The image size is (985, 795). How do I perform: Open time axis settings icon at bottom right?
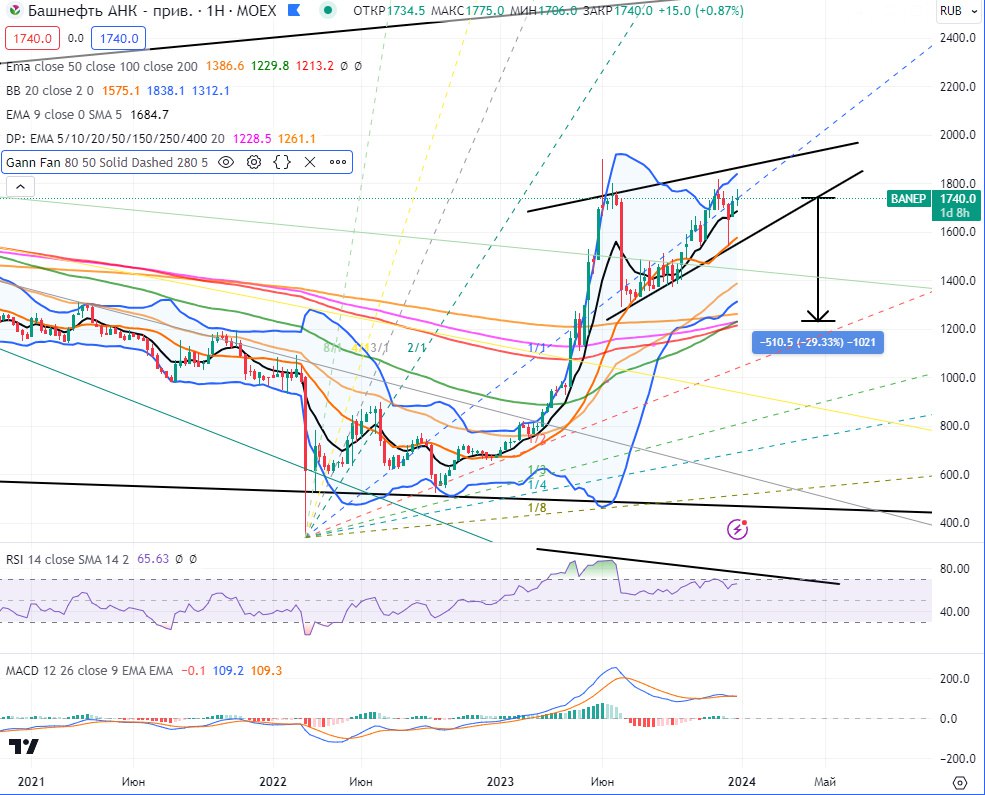click(960, 782)
